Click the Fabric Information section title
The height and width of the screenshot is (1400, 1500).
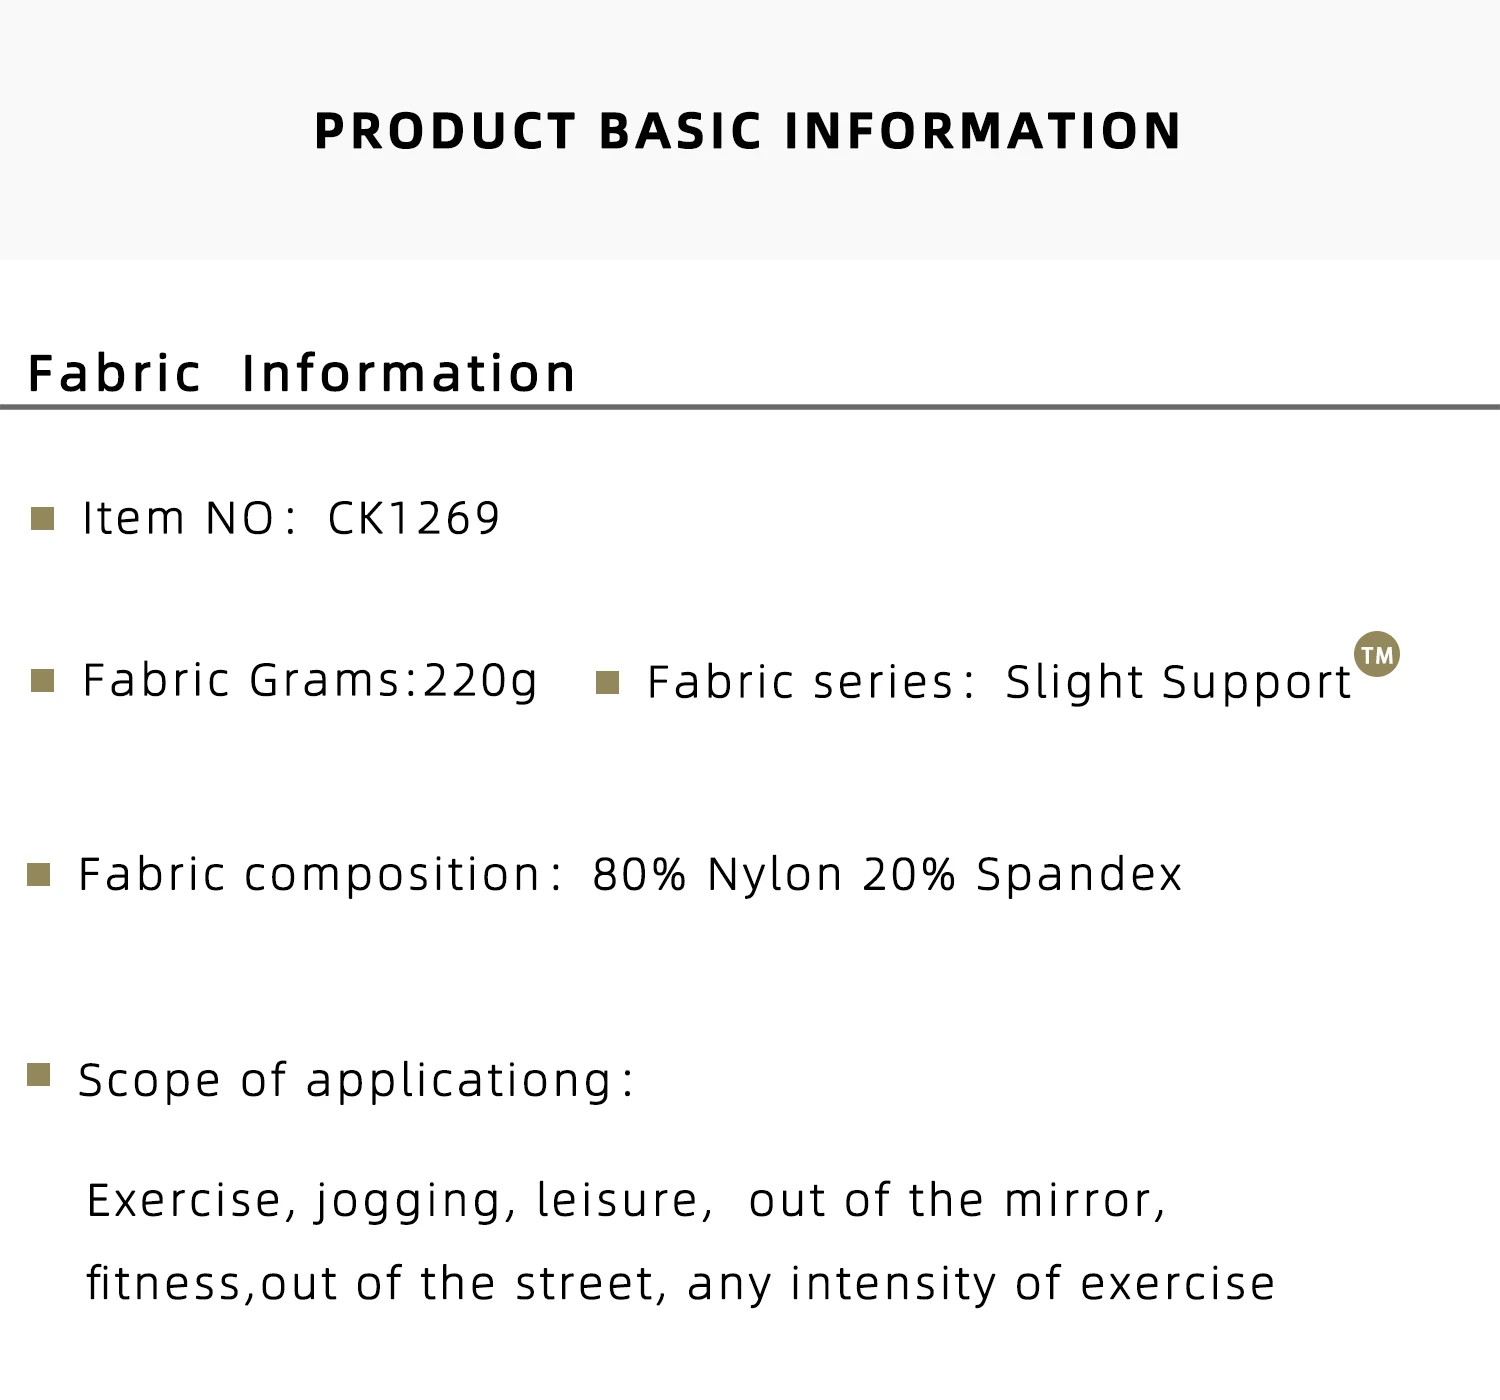click(302, 373)
